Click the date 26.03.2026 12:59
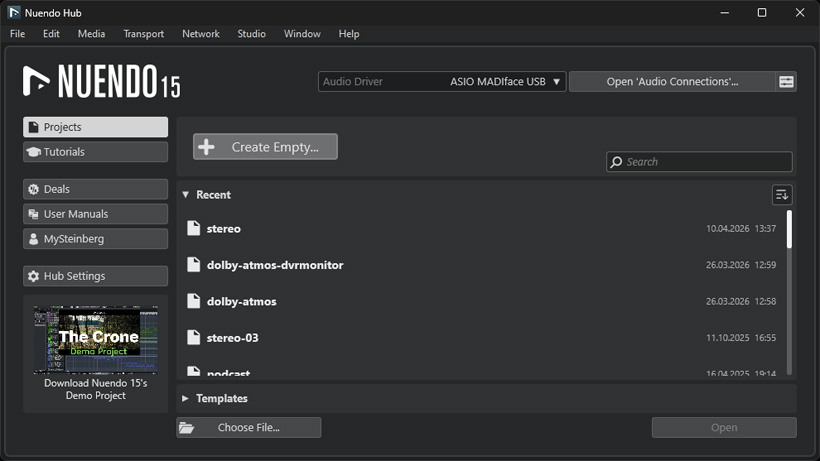820x461 pixels. click(741, 265)
